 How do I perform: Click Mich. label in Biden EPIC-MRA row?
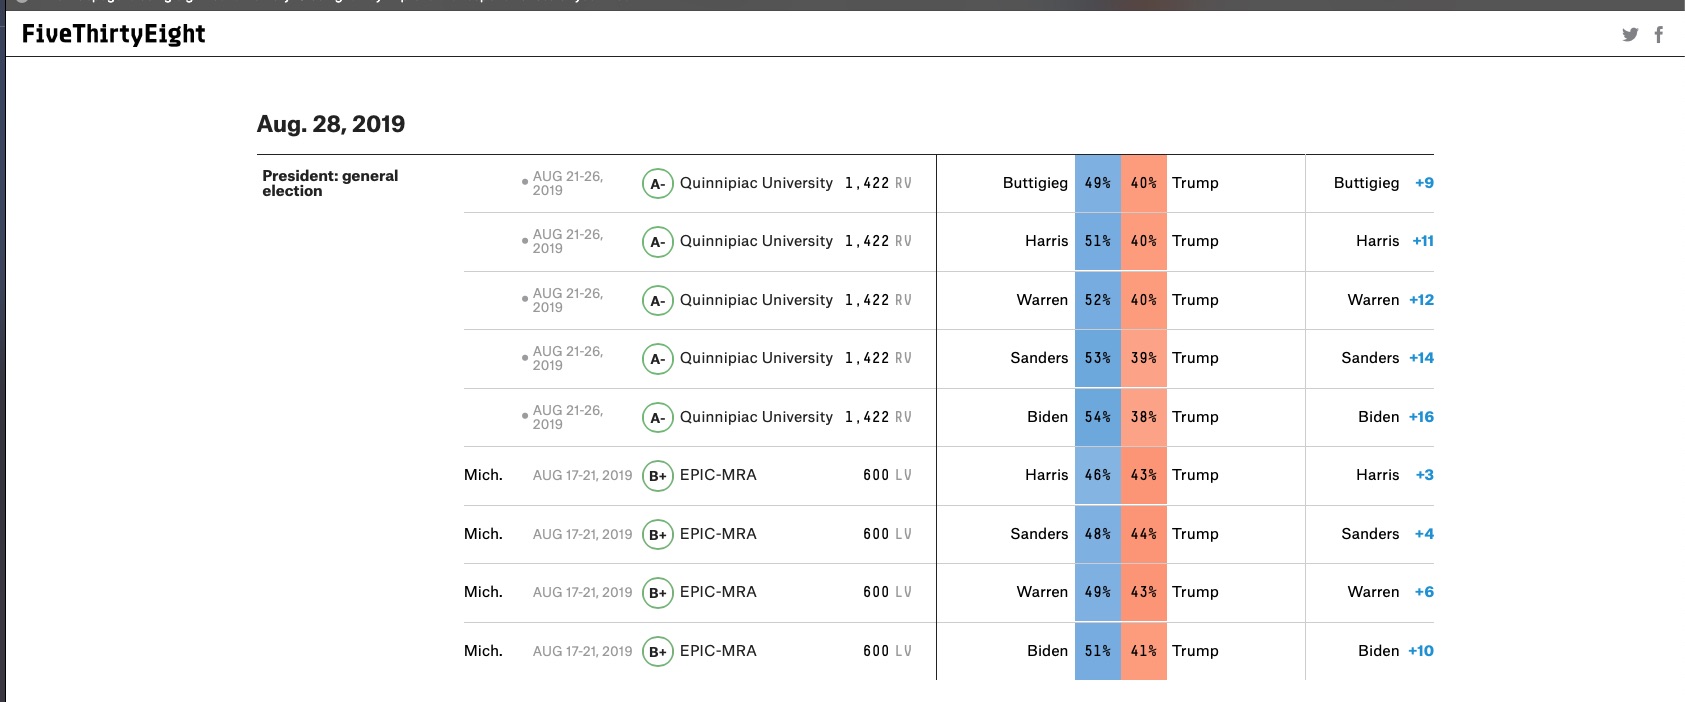coord(483,651)
